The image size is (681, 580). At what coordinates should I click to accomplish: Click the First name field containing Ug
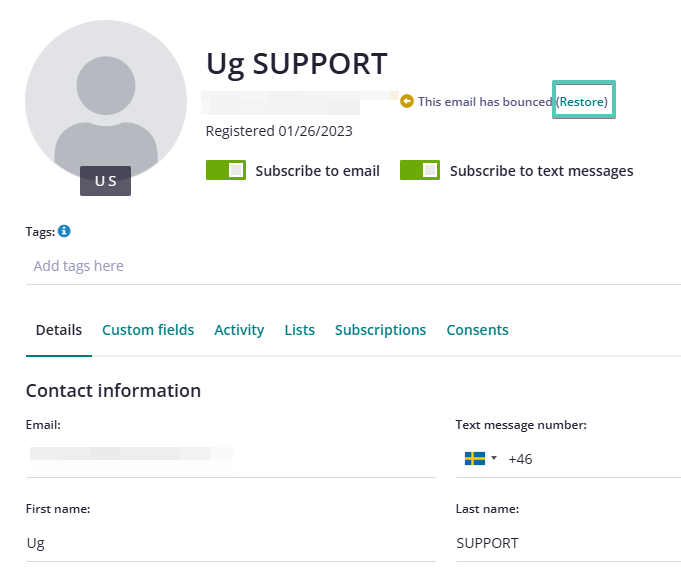pyautogui.click(x=231, y=543)
